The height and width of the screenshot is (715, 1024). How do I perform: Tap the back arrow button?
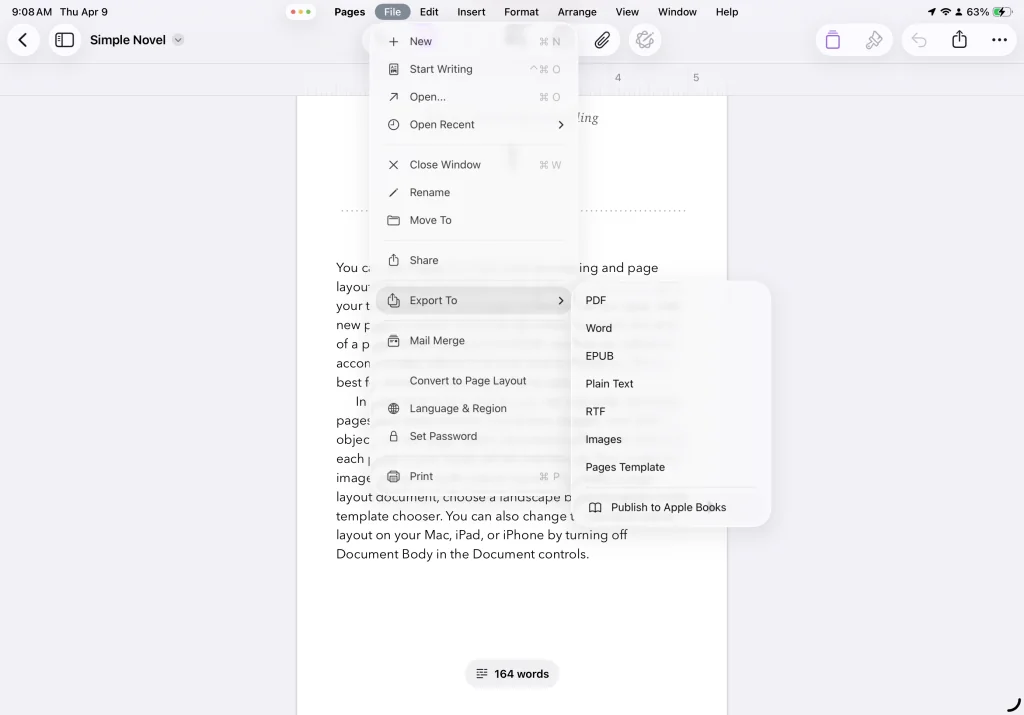coord(24,40)
